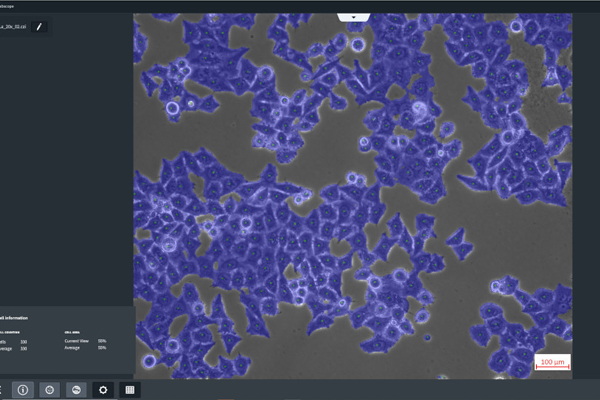This screenshot has width=600, height=400.
Task: Open settings with the gear icon
Action: (x=101, y=390)
